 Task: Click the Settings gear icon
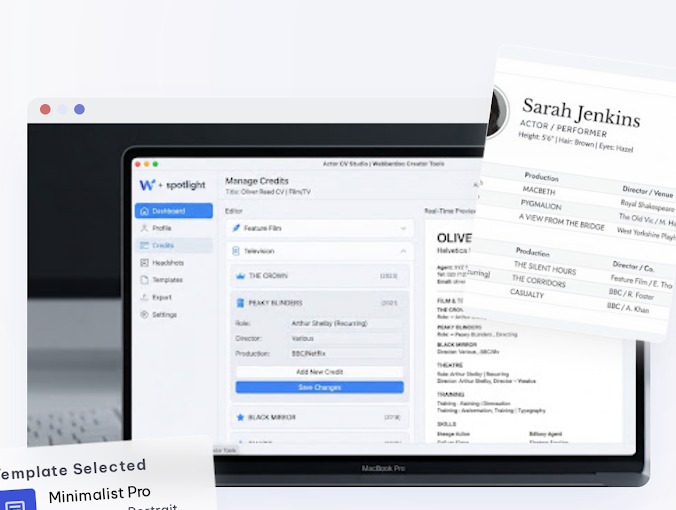[144, 314]
